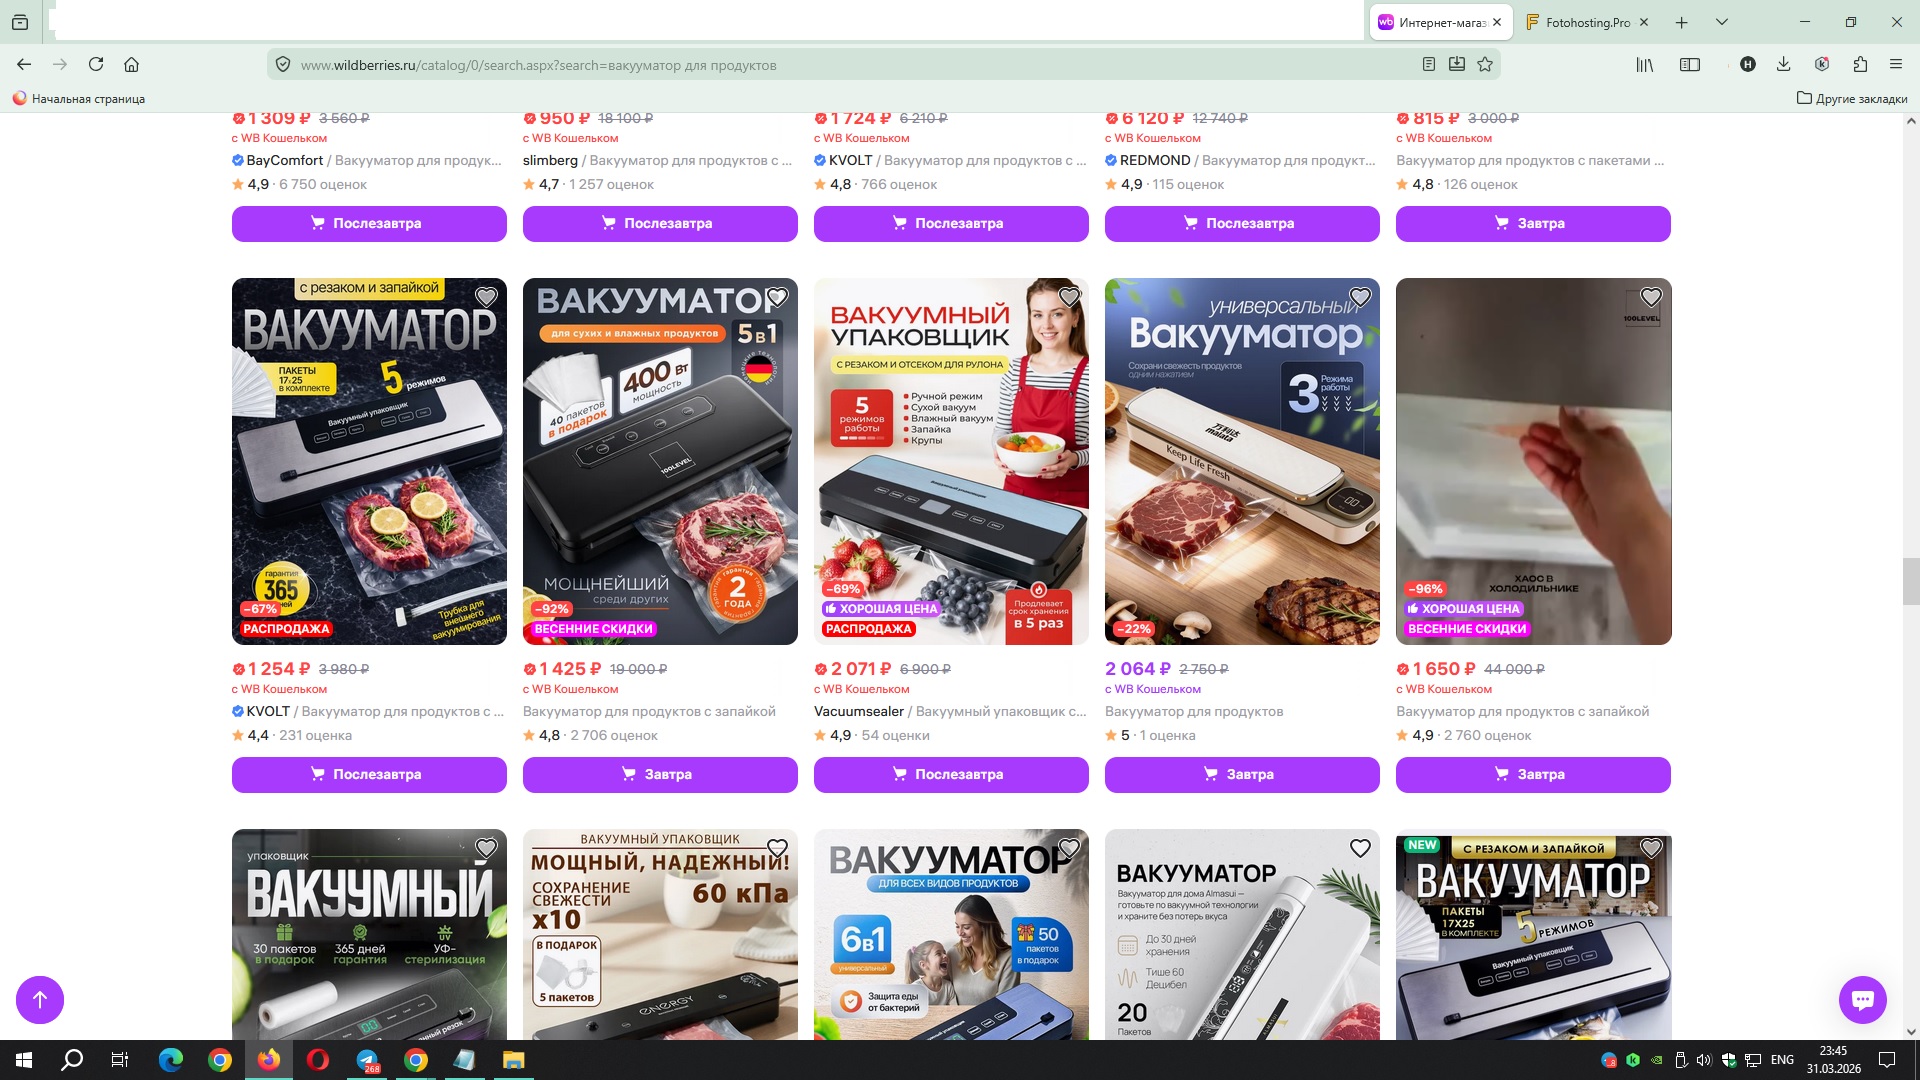Open Firefox downloads panel

1783,65
